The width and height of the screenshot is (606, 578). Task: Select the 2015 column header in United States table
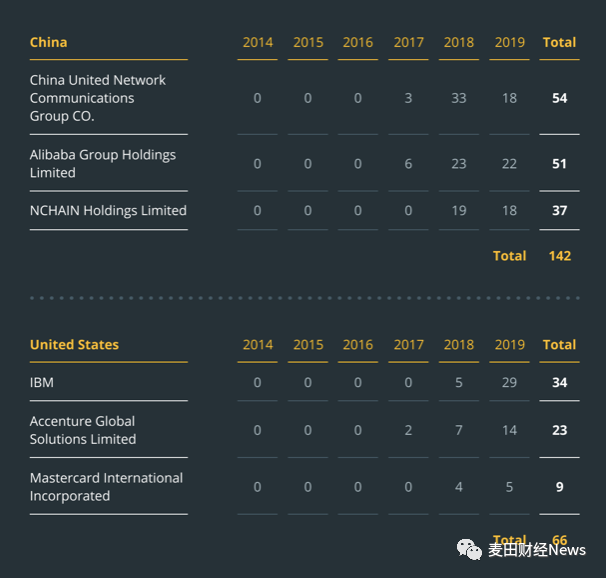[308, 344]
